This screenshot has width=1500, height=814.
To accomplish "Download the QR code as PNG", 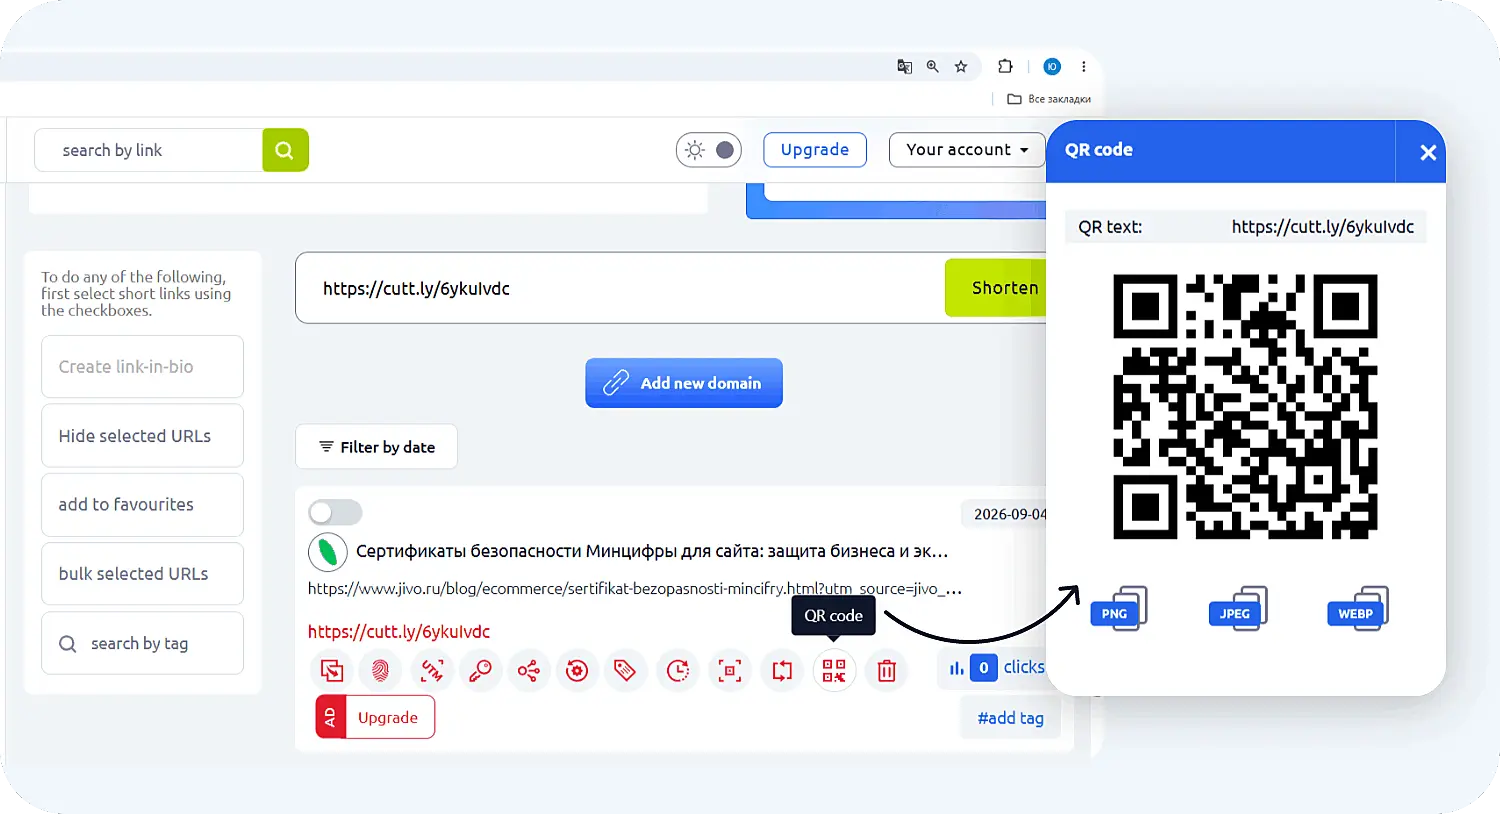I will coord(1119,608).
